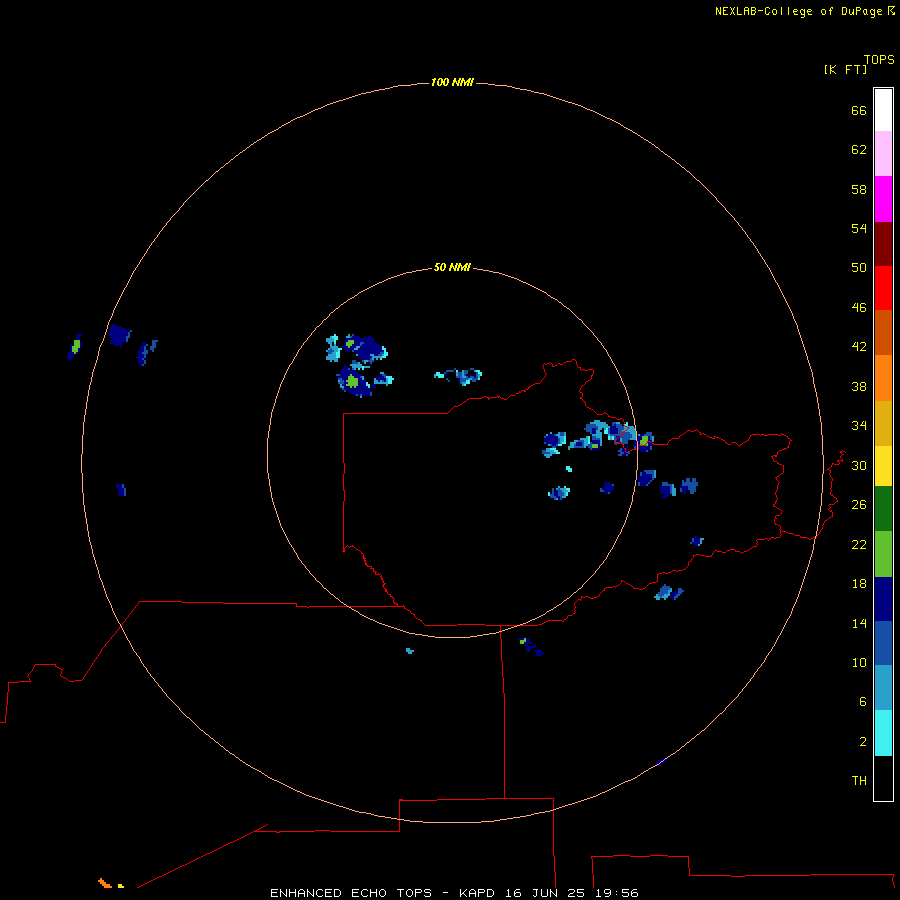The height and width of the screenshot is (900, 900).
Task: Click the legend value 66
Action: click(859, 111)
